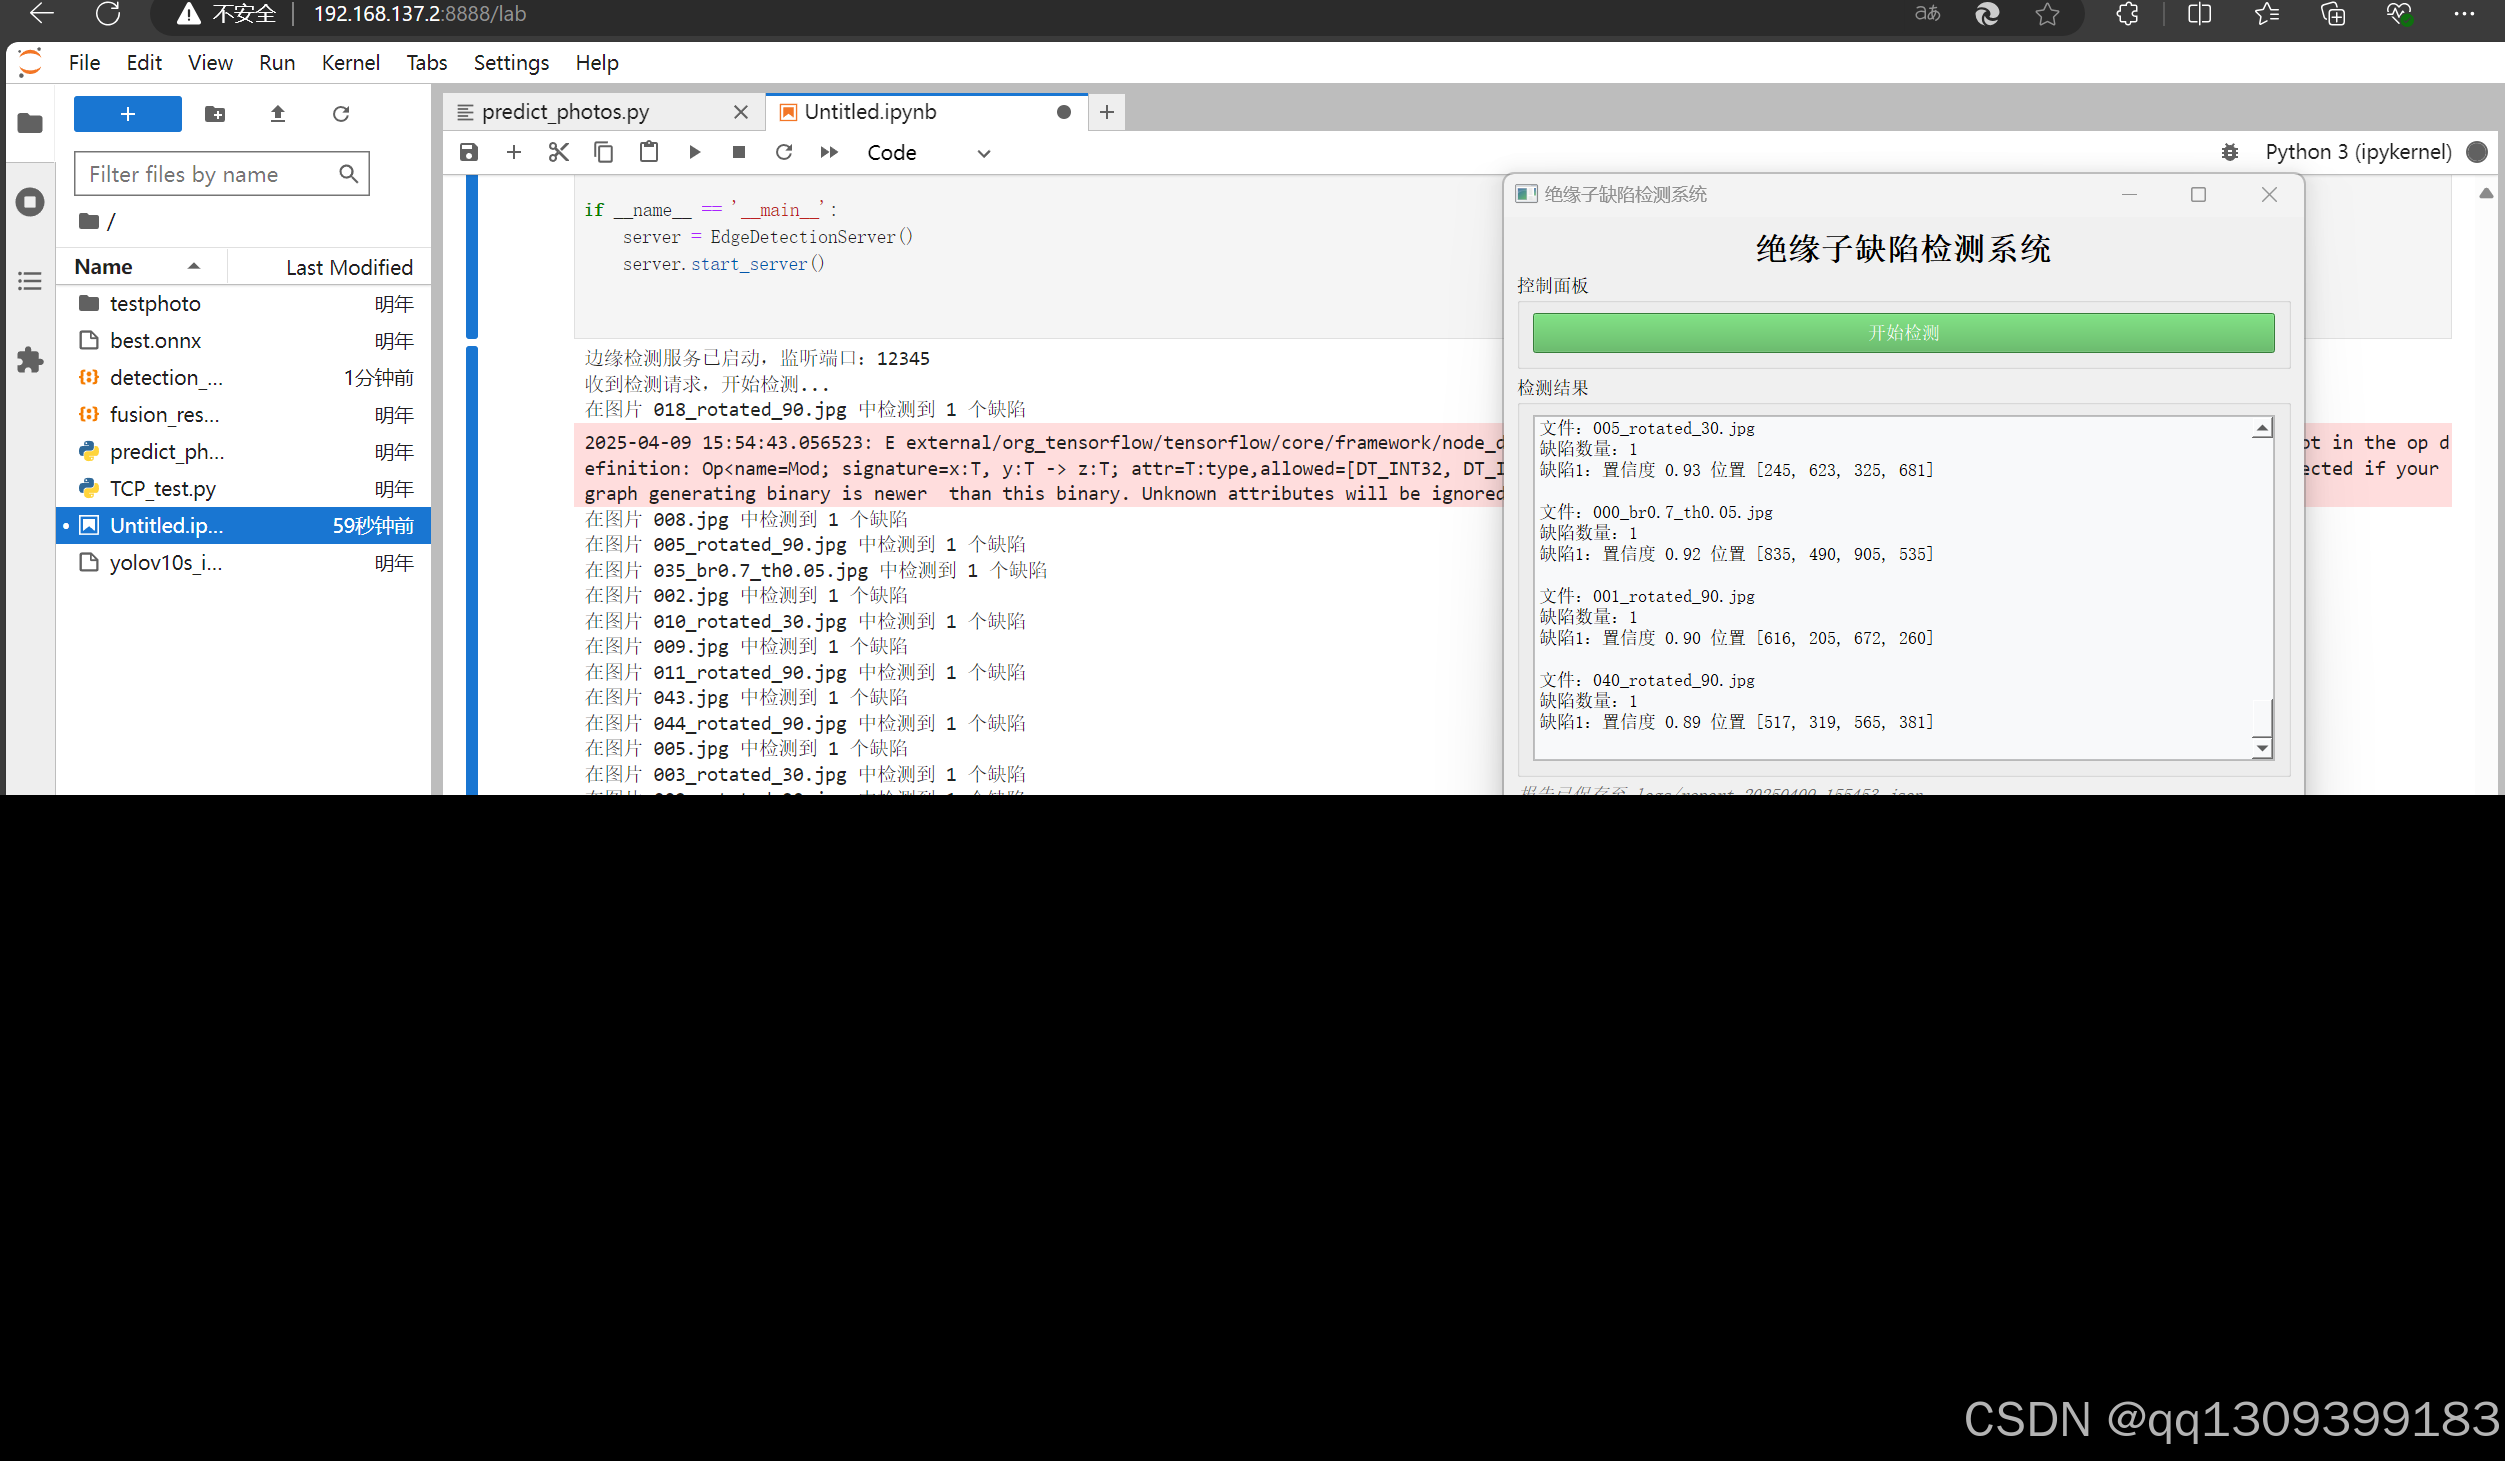Run the selected cell
The image size is (2505, 1461).
click(694, 152)
